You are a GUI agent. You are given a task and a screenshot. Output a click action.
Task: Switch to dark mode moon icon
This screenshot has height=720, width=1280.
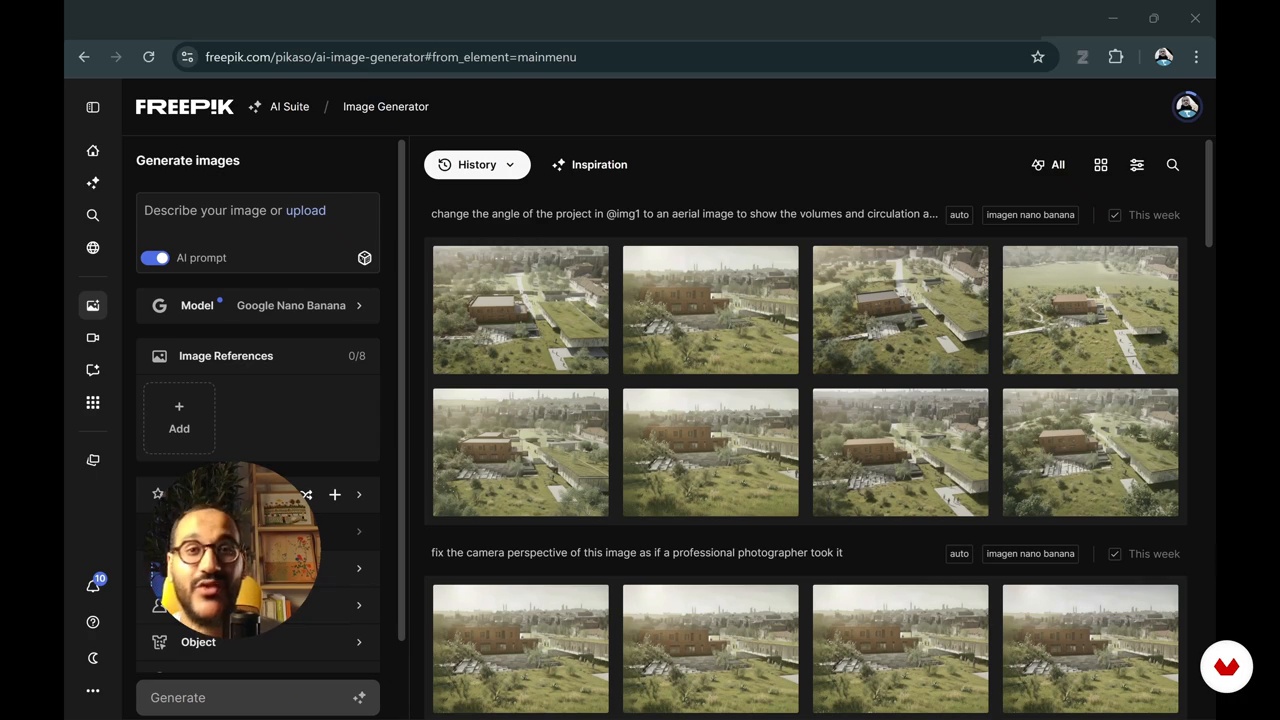click(x=93, y=658)
